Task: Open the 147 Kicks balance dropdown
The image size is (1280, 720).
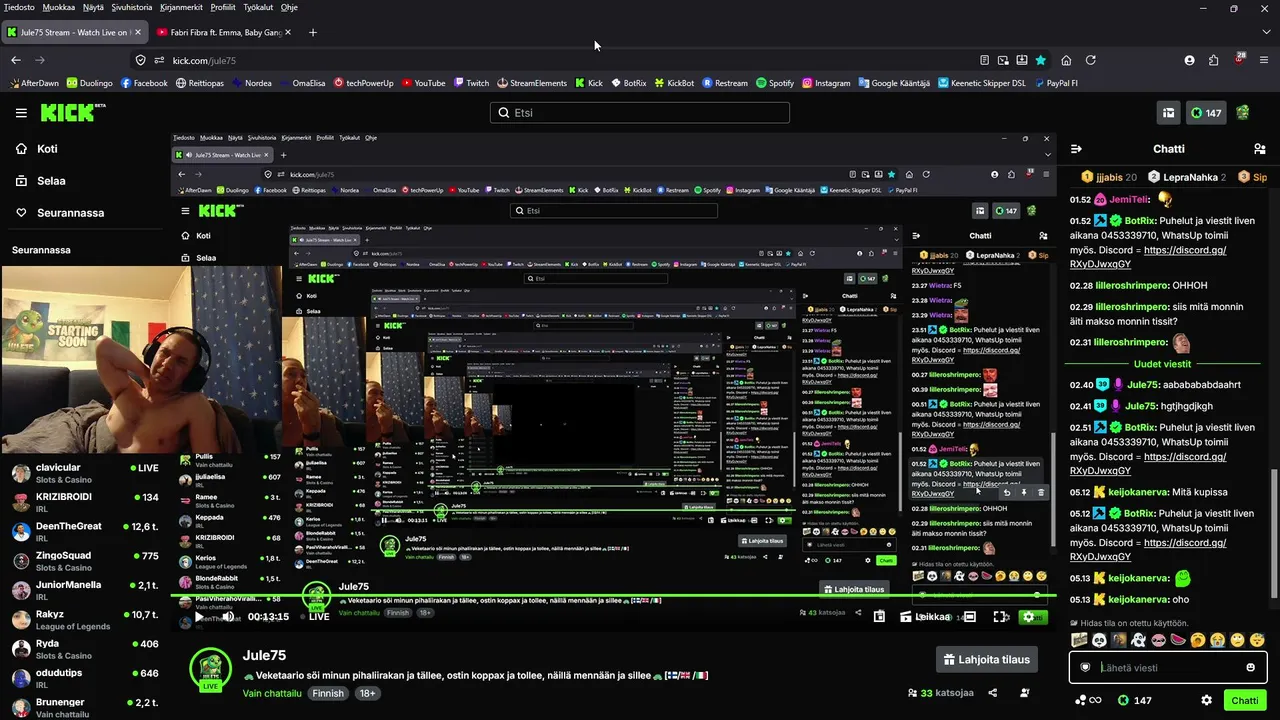Action: click(x=1206, y=113)
